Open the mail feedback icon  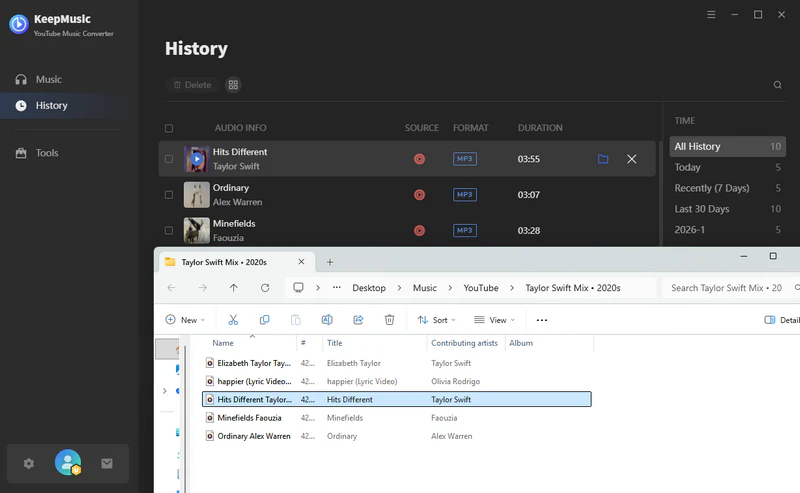tap(107, 463)
